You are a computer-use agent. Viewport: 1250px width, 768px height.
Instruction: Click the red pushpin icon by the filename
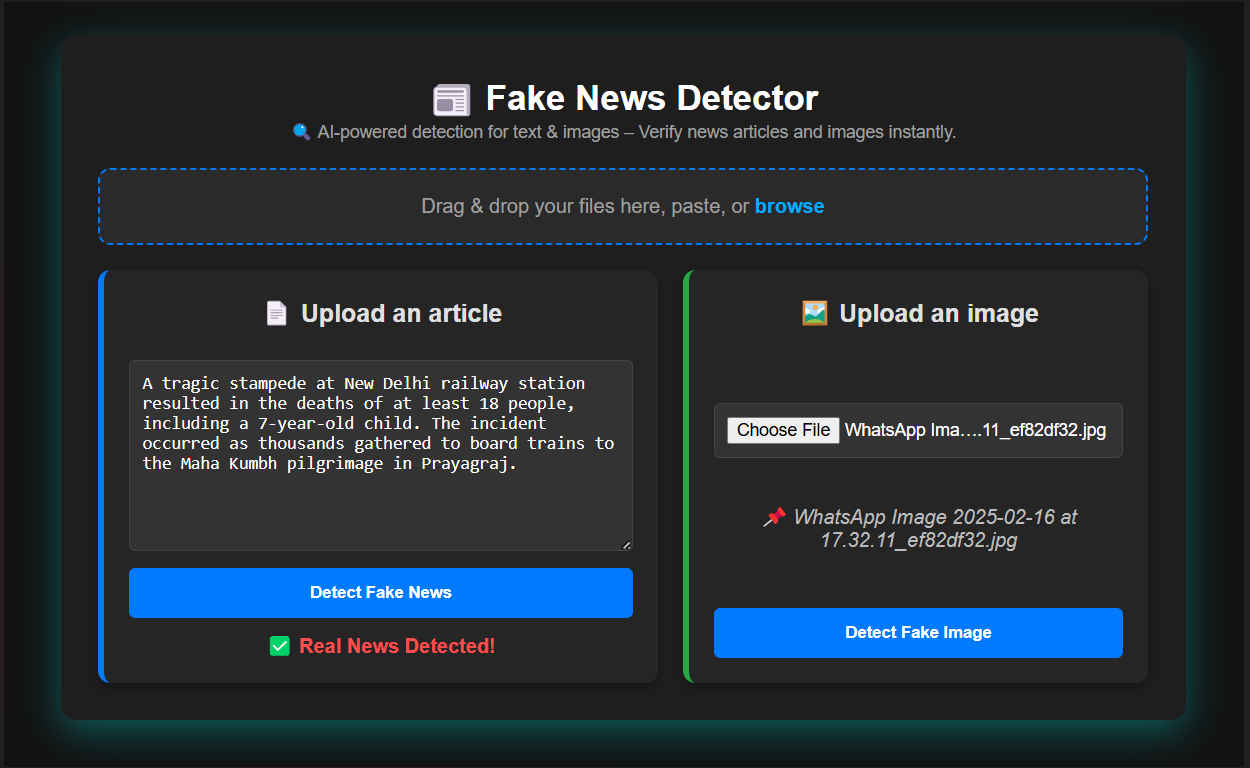click(x=773, y=518)
